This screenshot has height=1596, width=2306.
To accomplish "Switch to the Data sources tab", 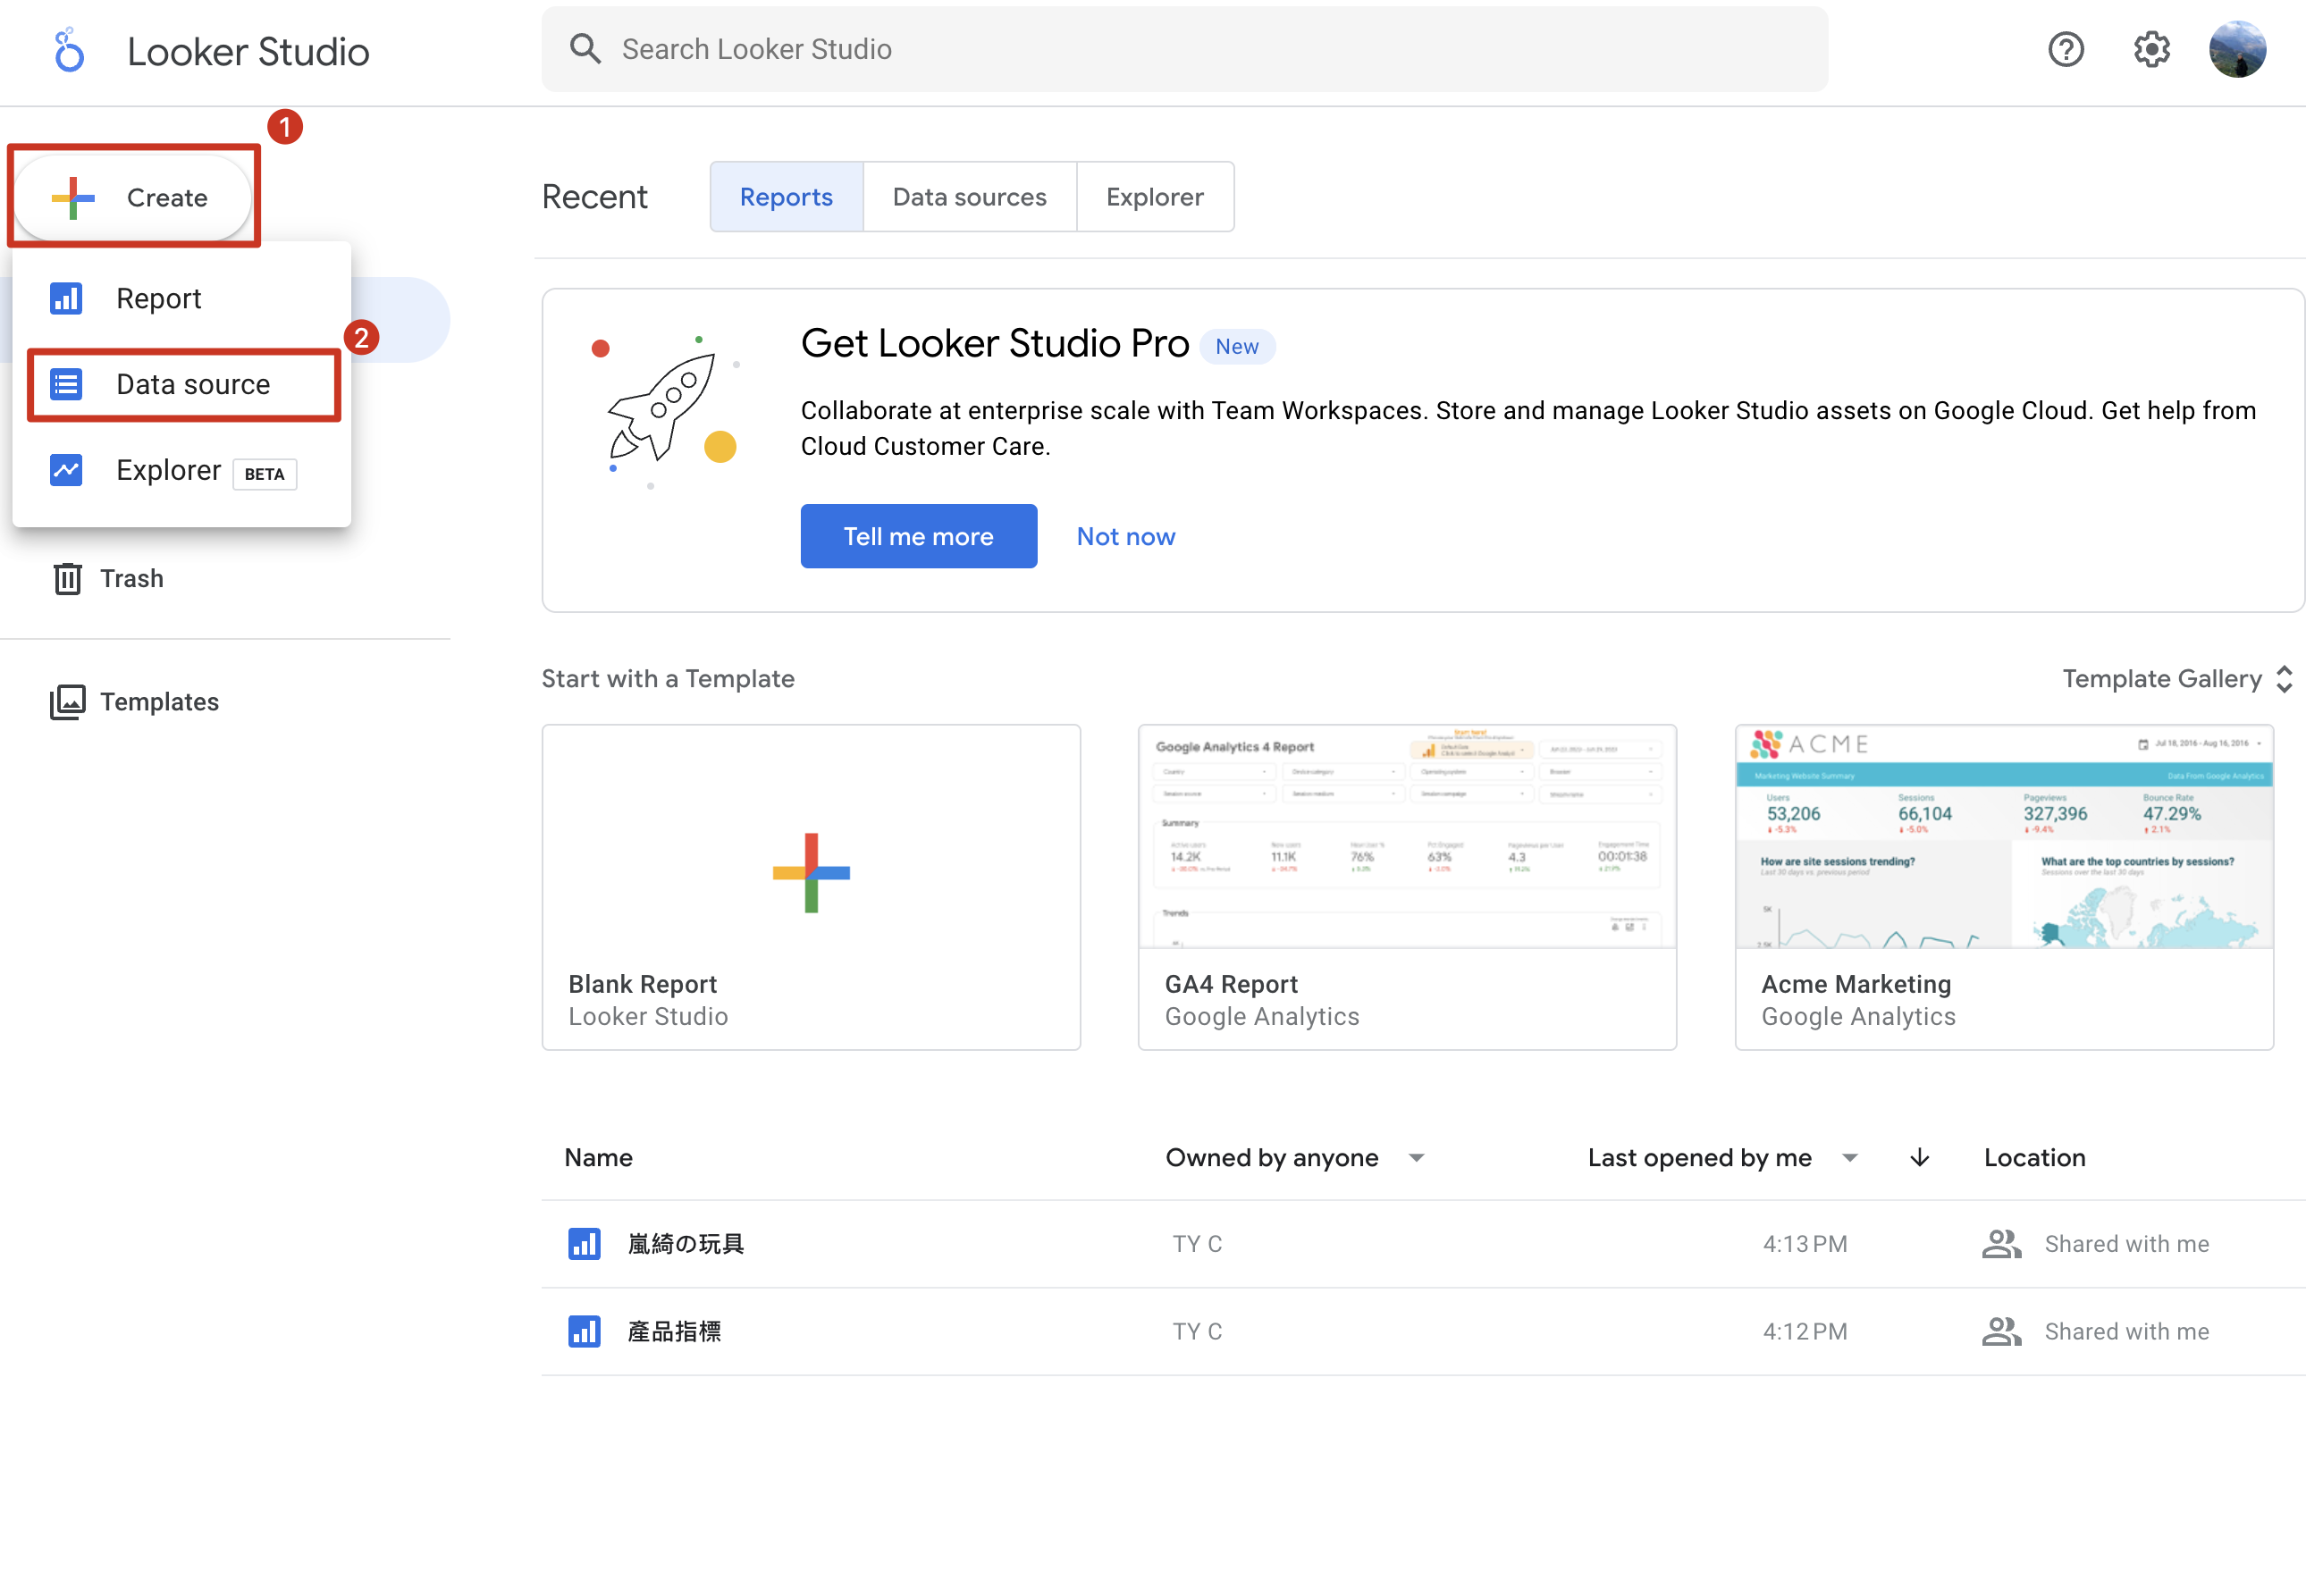I will point(969,197).
